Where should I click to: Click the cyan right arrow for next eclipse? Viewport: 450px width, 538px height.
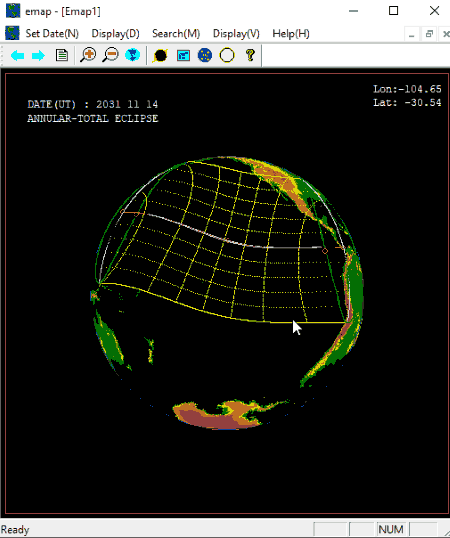[38, 55]
